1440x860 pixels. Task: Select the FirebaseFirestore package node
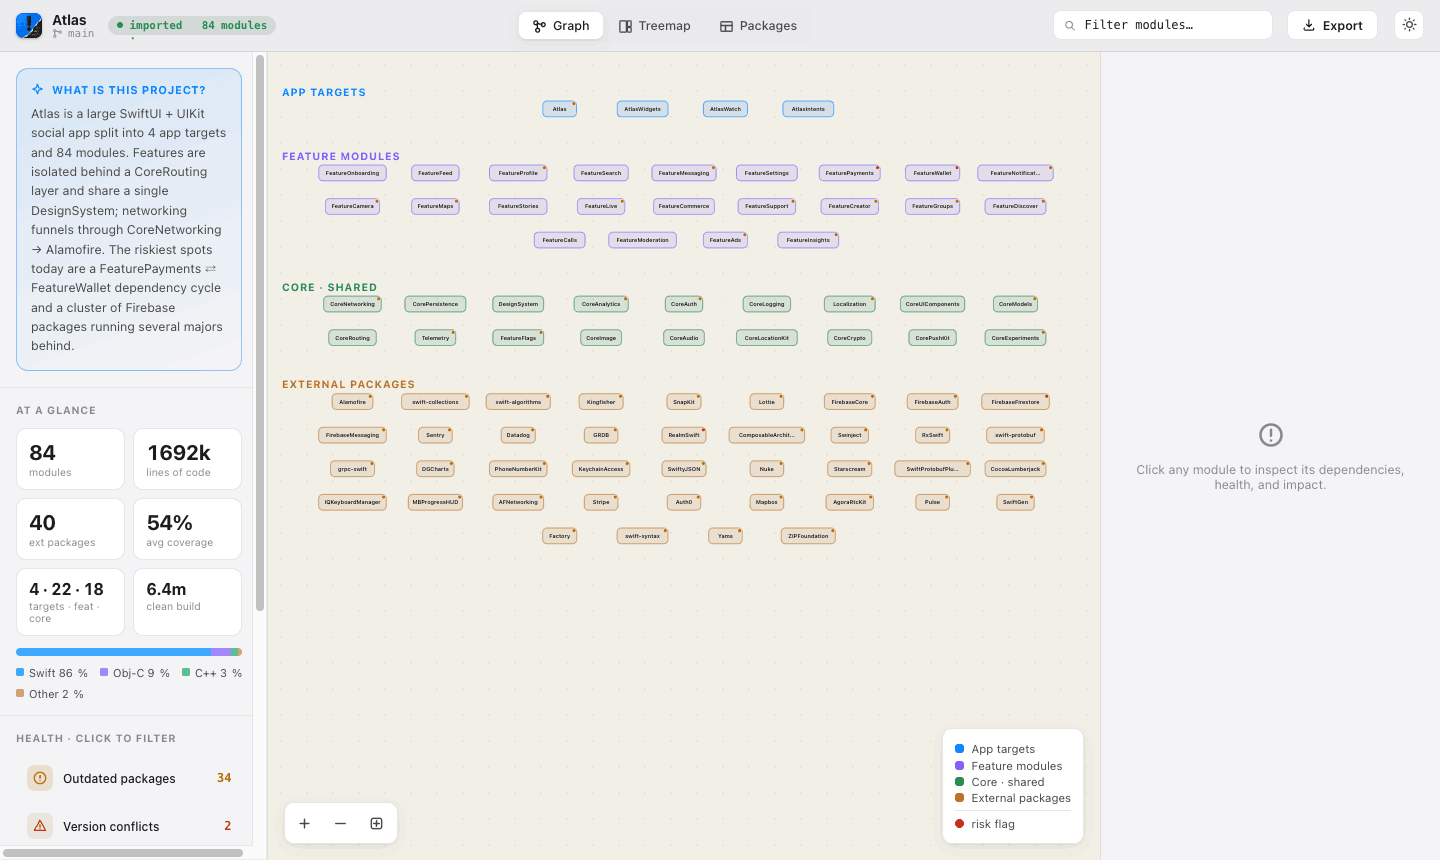[x=1015, y=402]
